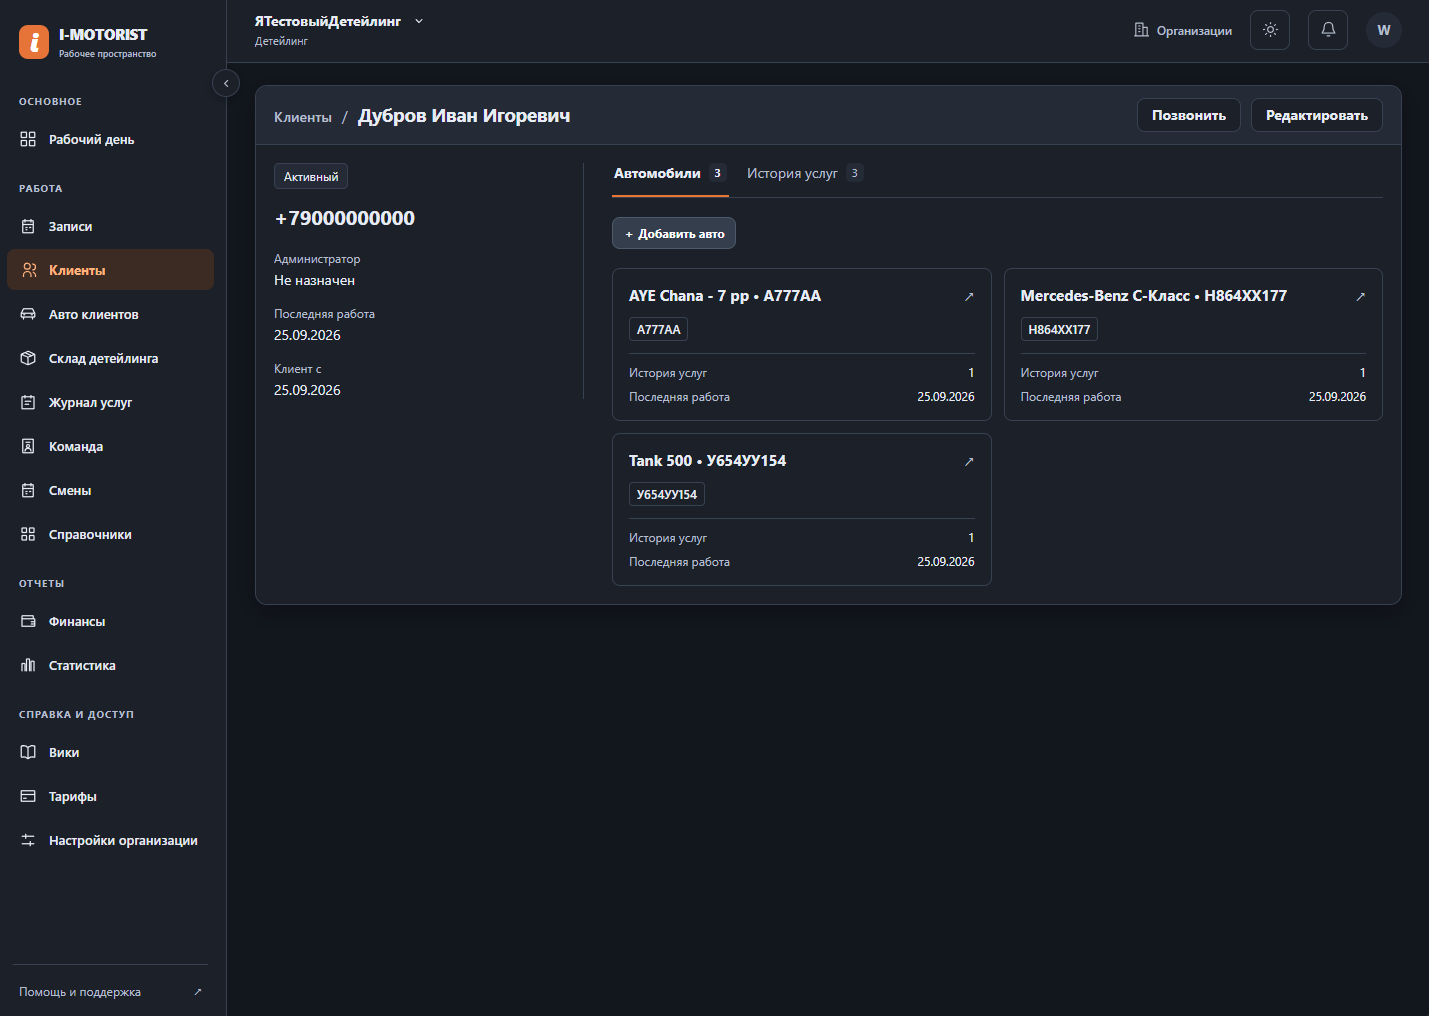Viewport: 1429px width, 1016px height.
Task: Click the Добавить авто button
Action: 674,233
